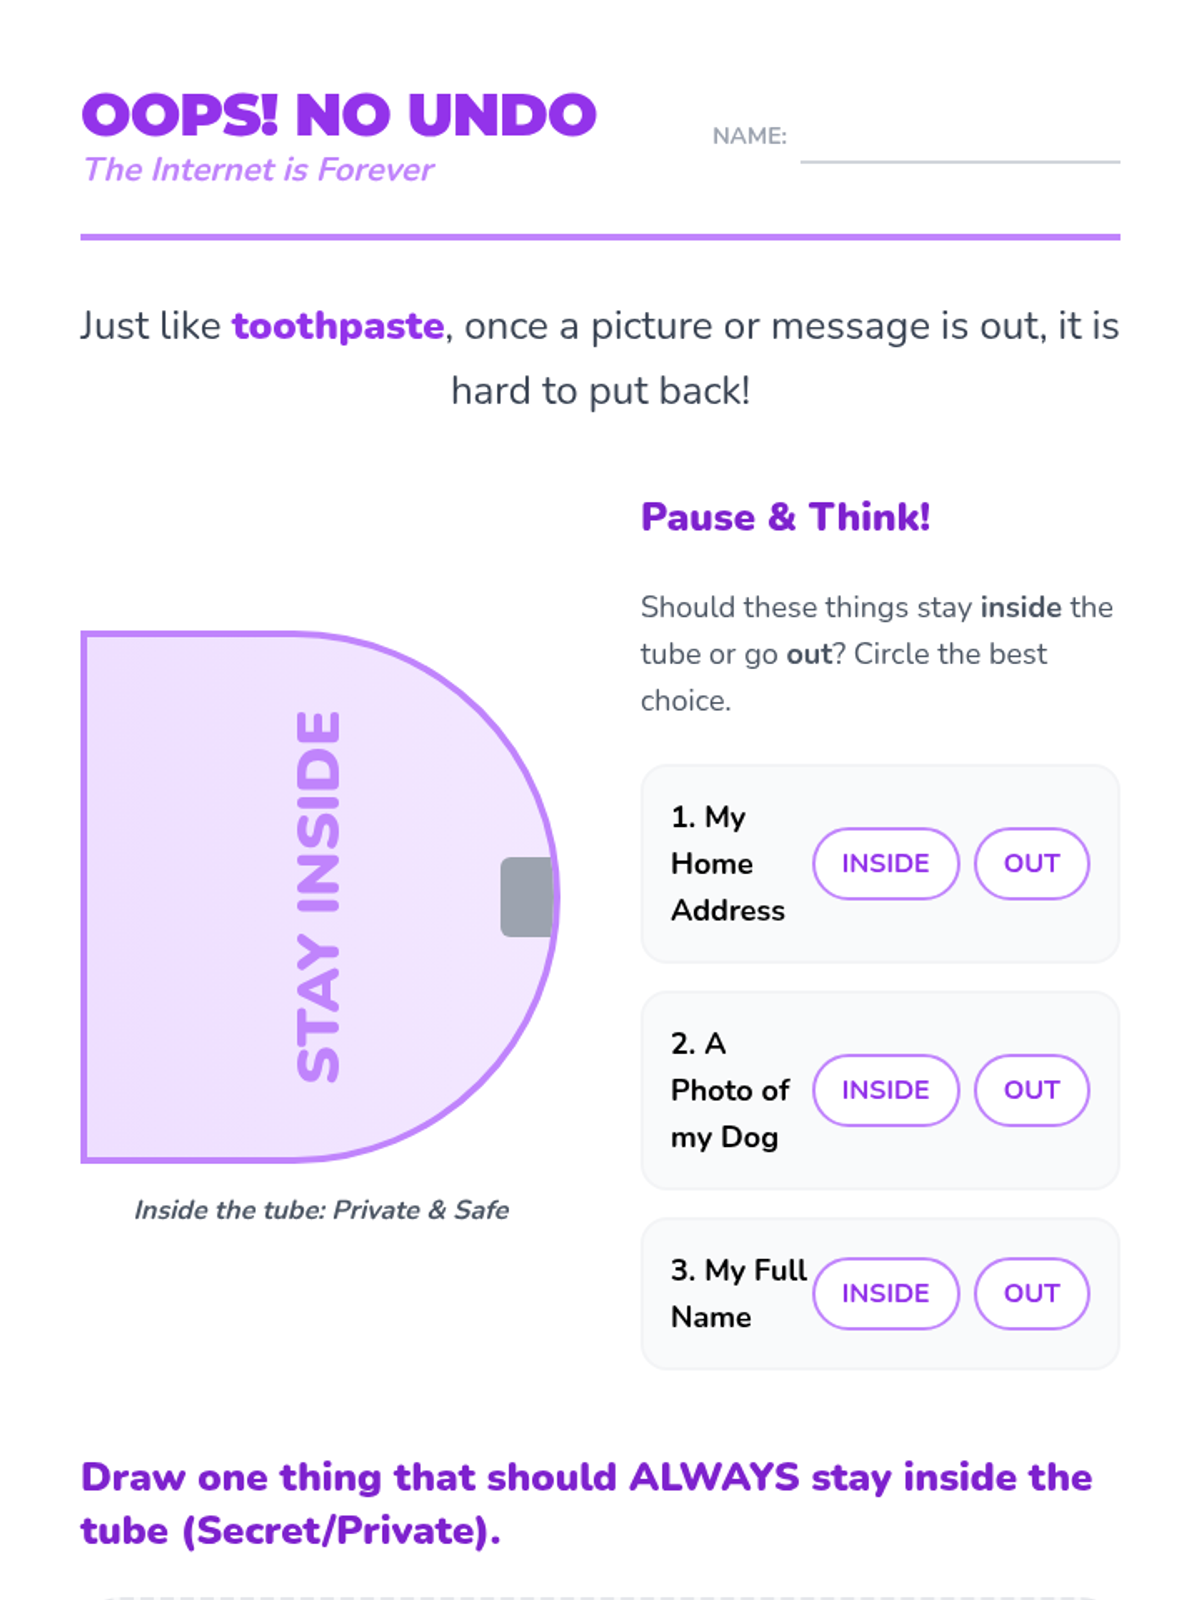Click the caption Inside the tube: Private & Safe
The image size is (1200, 1600).
(x=321, y=1210)
